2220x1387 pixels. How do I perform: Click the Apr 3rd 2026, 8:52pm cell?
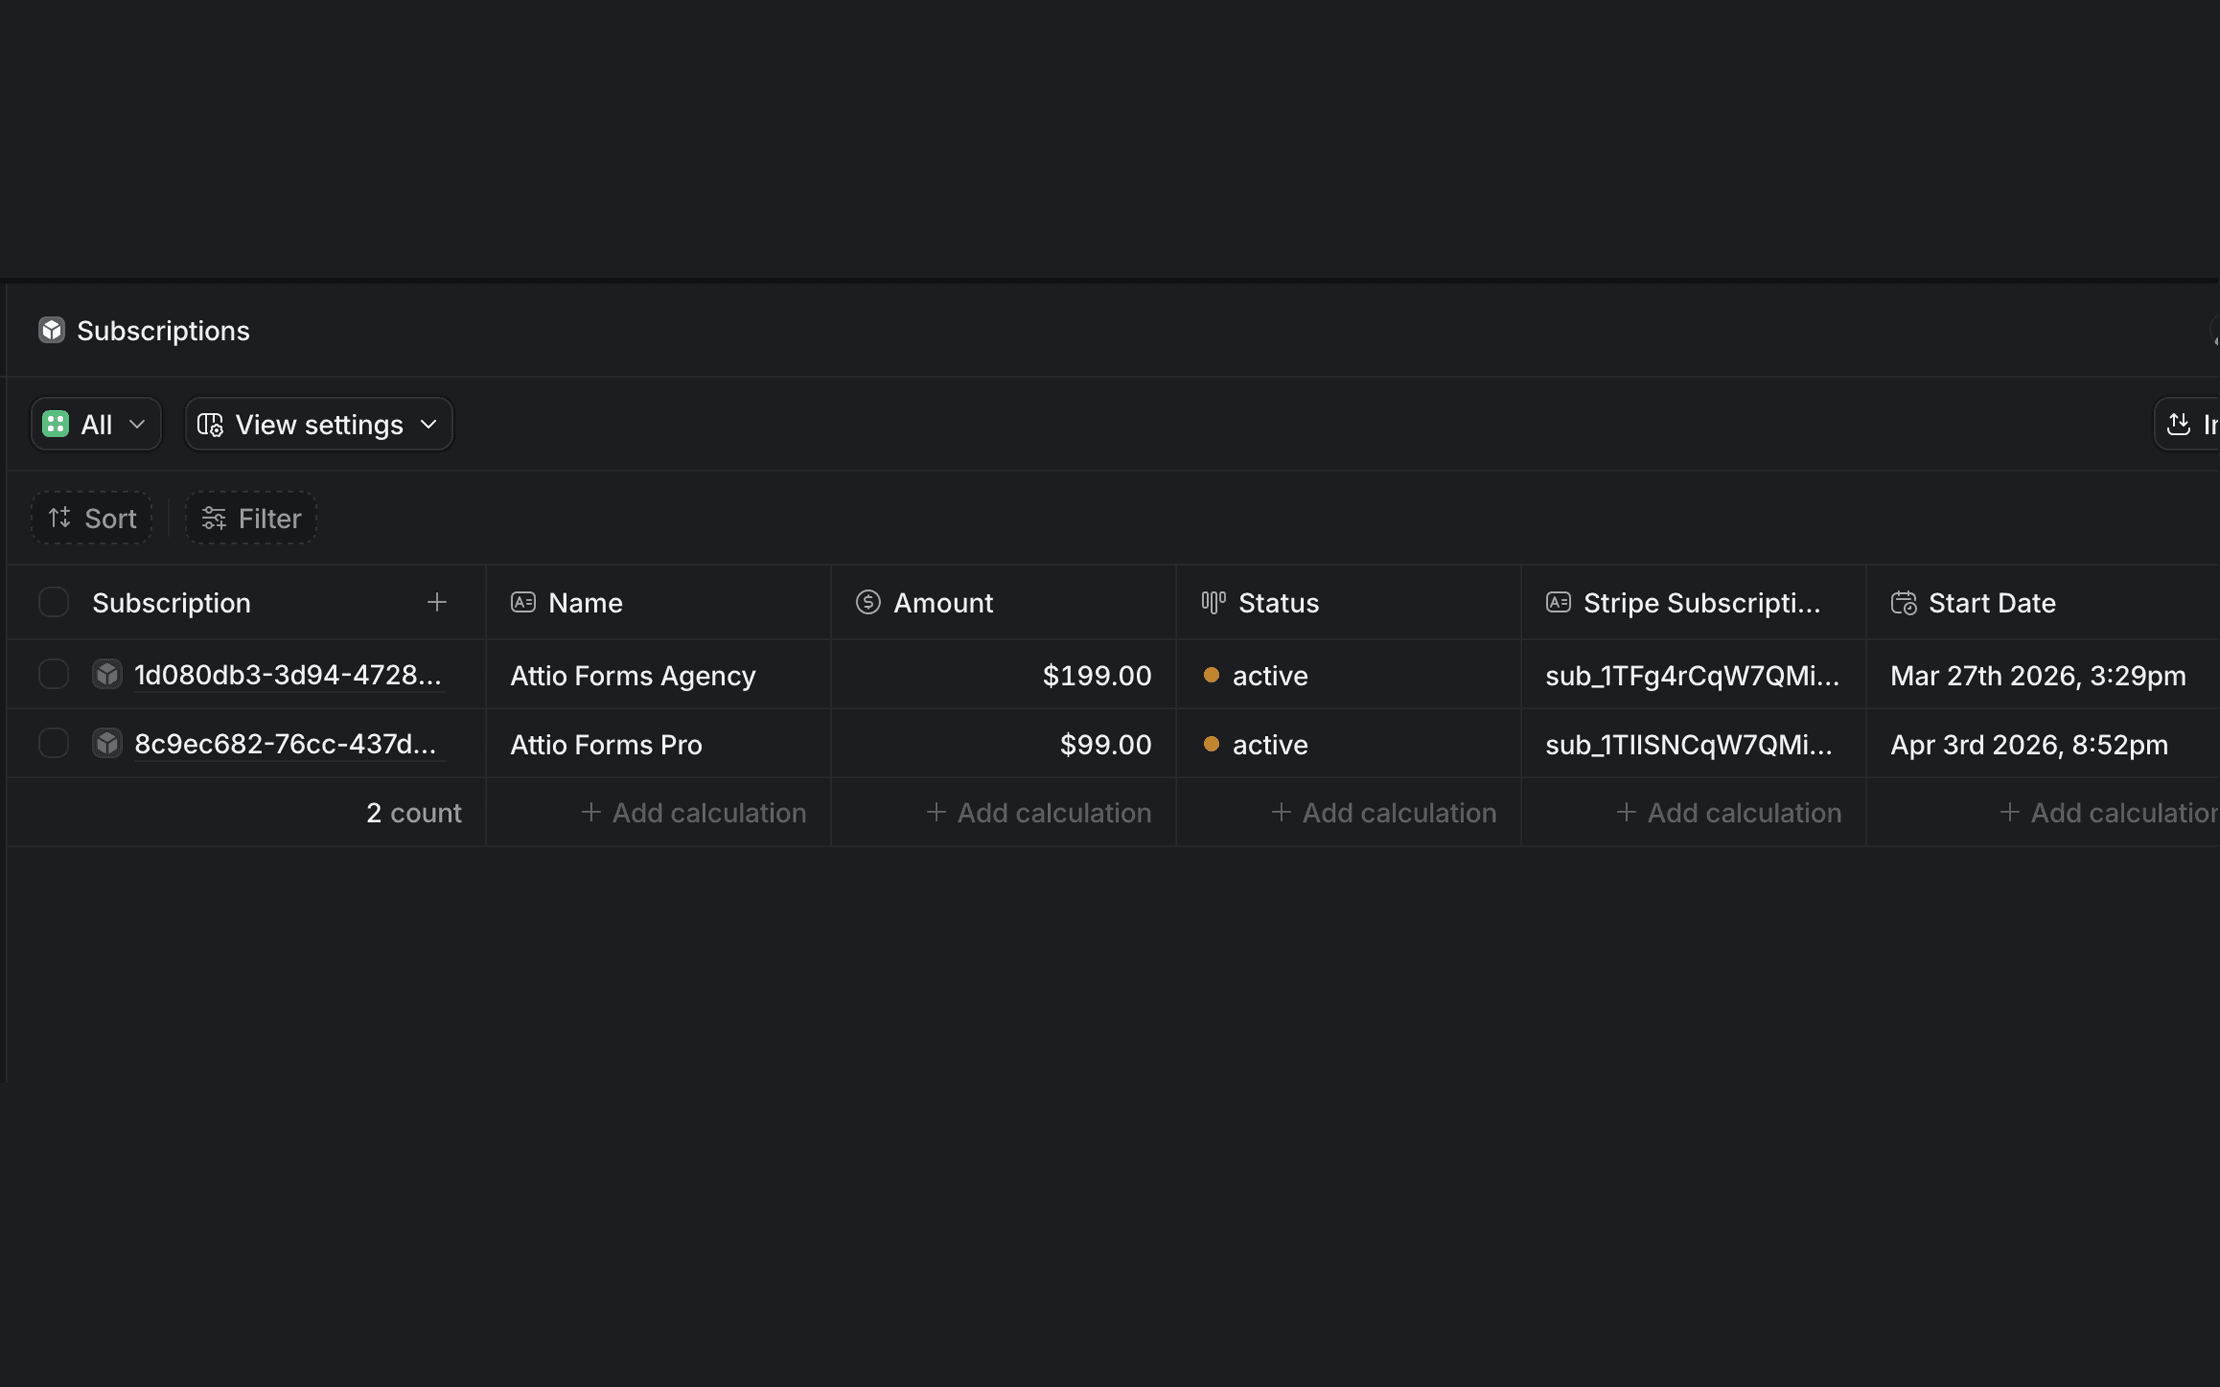click(x=2043, y=744)
